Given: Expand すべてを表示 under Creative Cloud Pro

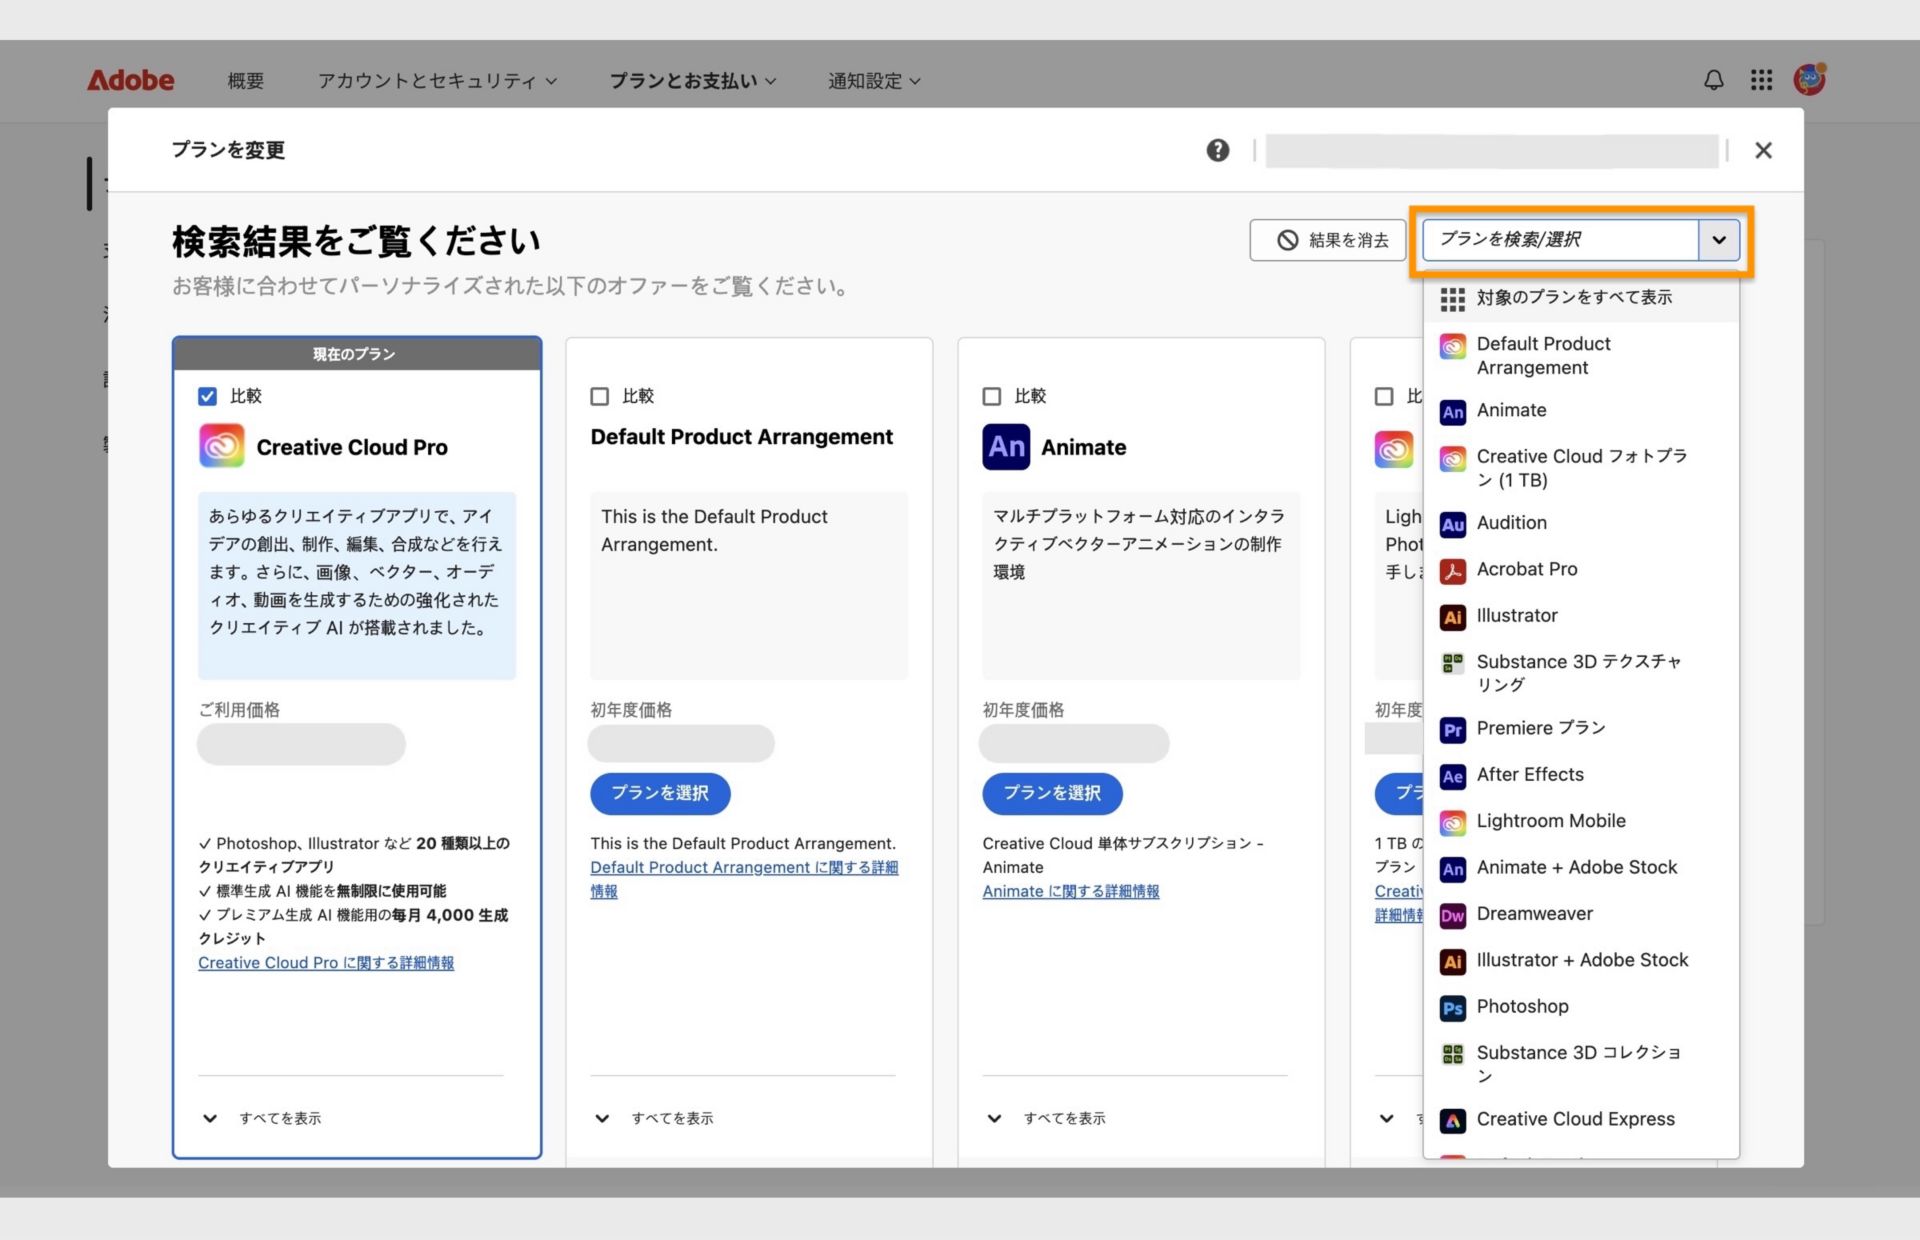Looking at the screenshot, I should click(x=279, y=1118).
